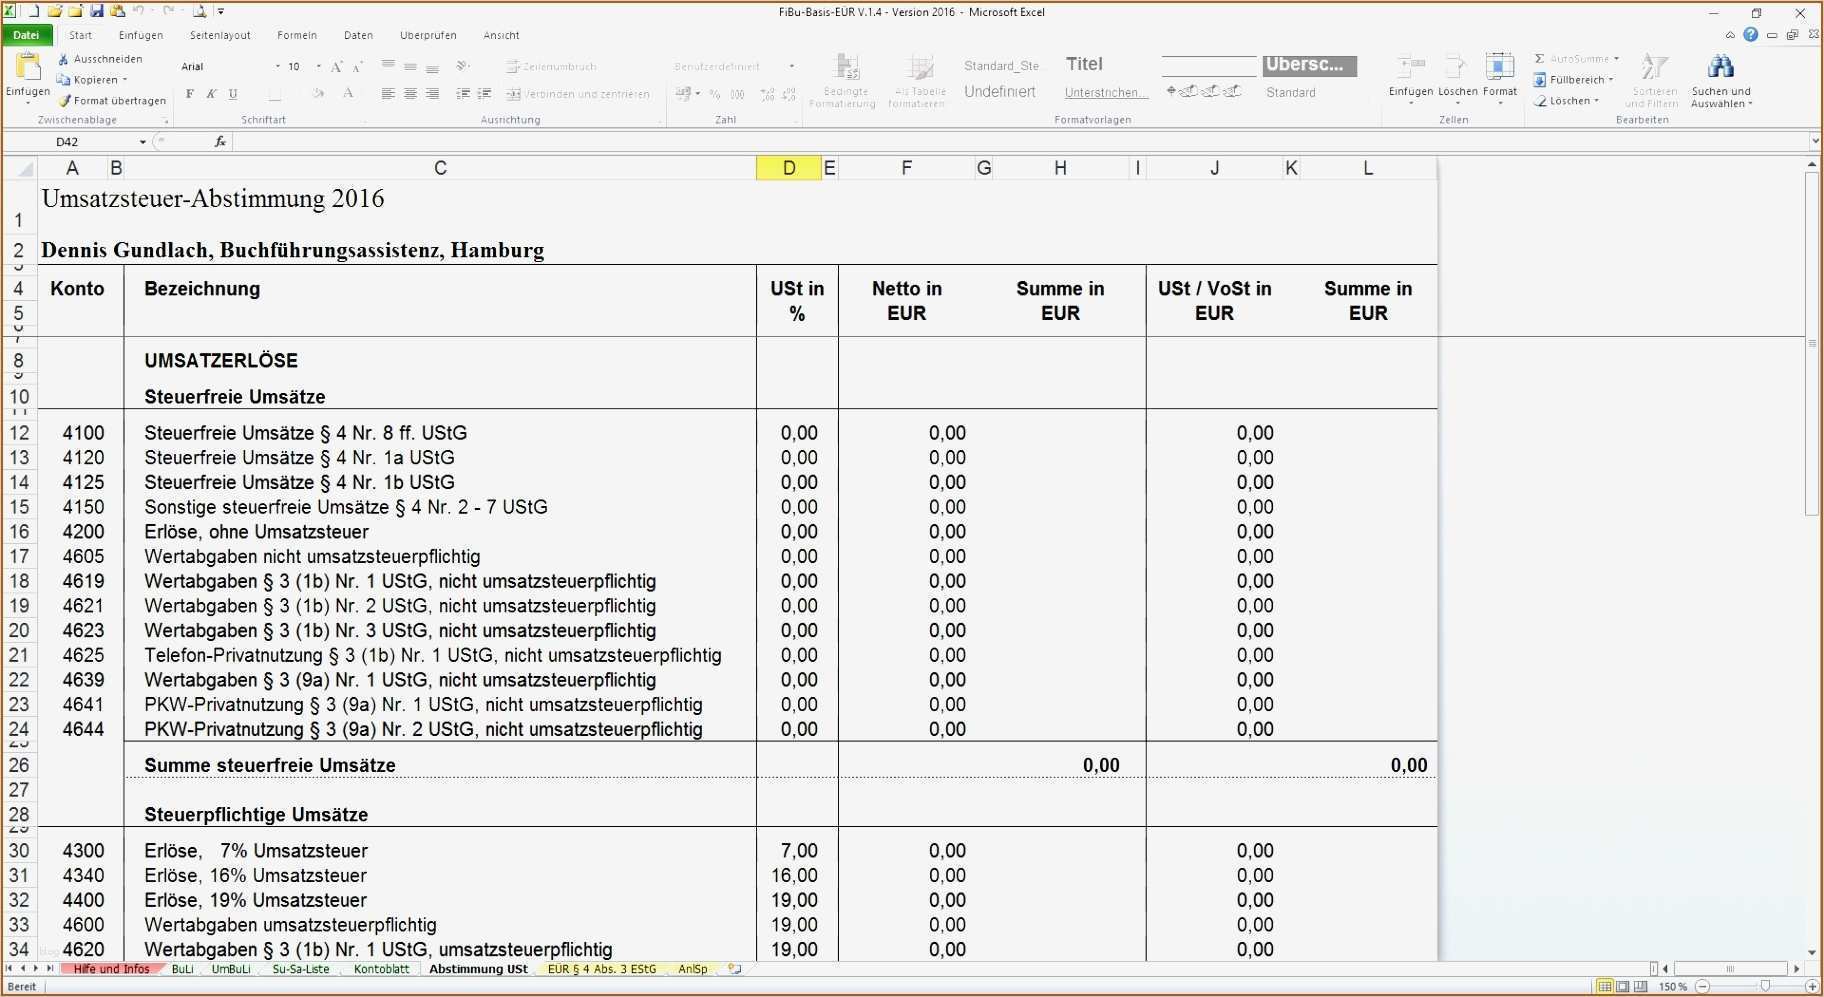Open the Arial font name dropdown
The height and width of the screenshot is (997, 1824).
pos(278,67)
